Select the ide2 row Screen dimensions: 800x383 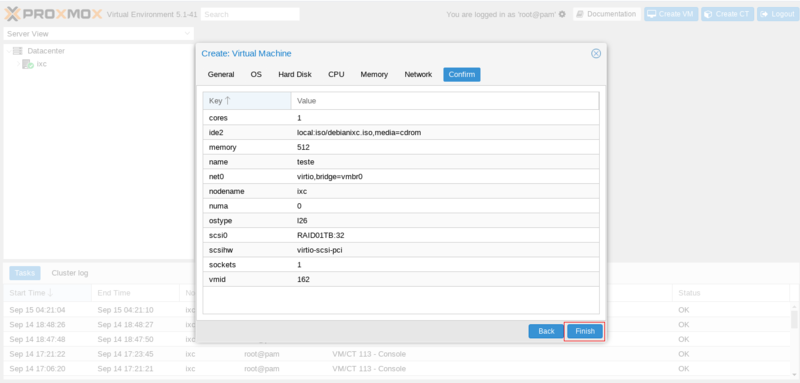pyautogui.click(x=401, y=133)
